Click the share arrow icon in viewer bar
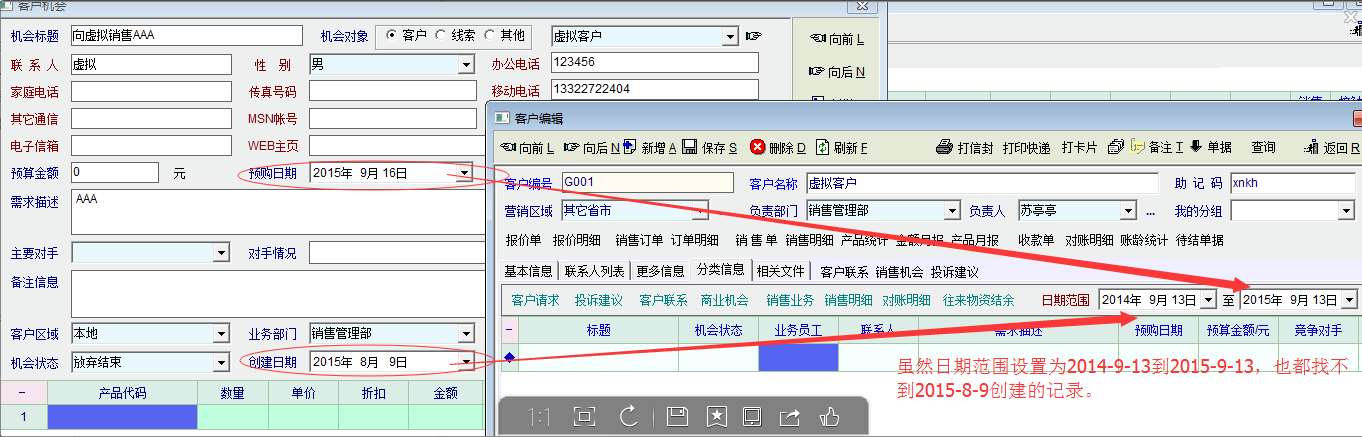The width and height of the screenshot is (1362, 437). pyautogui.click(x=789, y=415)
